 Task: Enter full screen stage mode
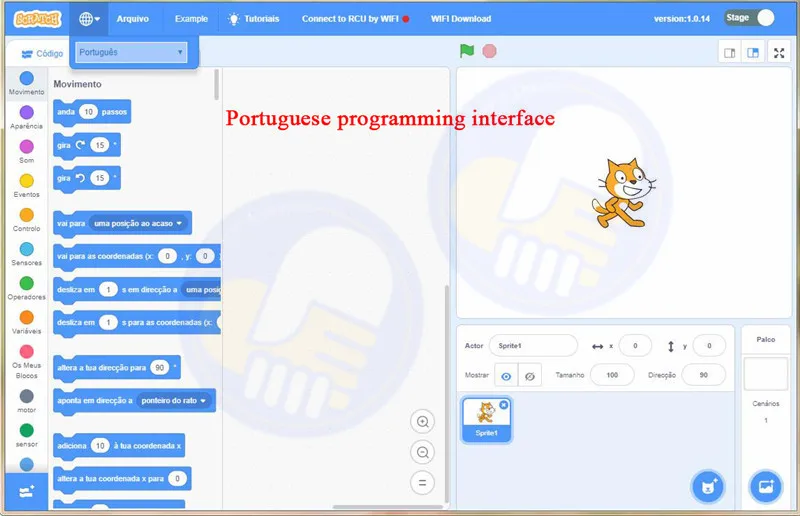pos(779,53)
